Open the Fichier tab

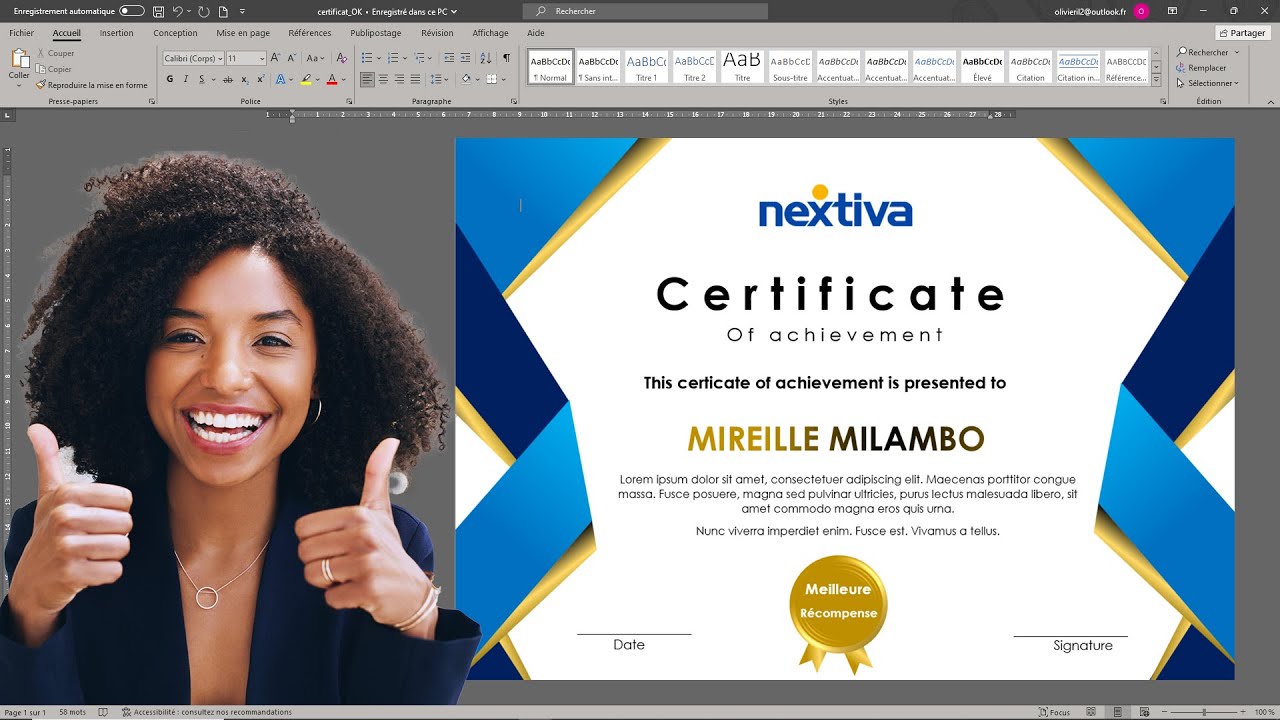tap(21, 33)
